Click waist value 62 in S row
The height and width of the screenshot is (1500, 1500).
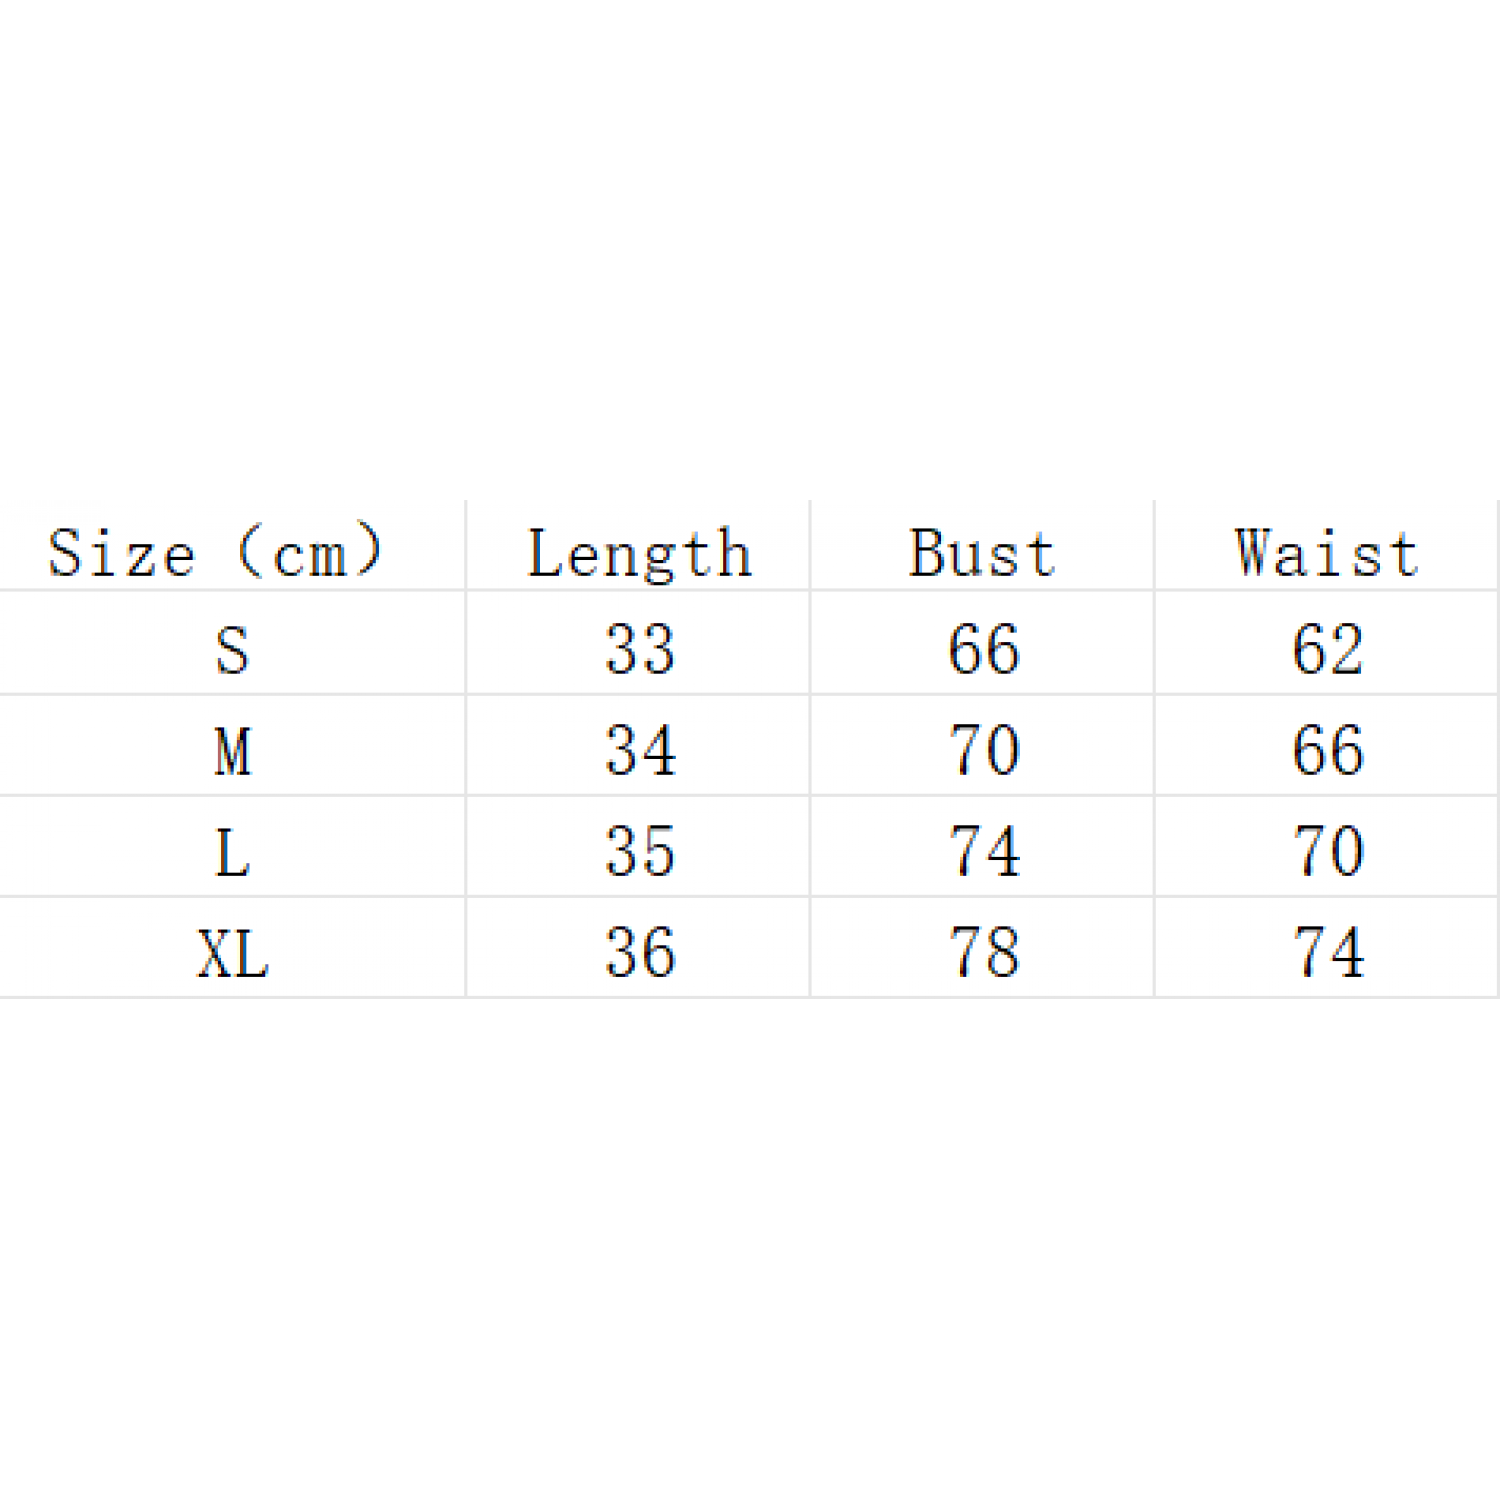[1328, 650]
